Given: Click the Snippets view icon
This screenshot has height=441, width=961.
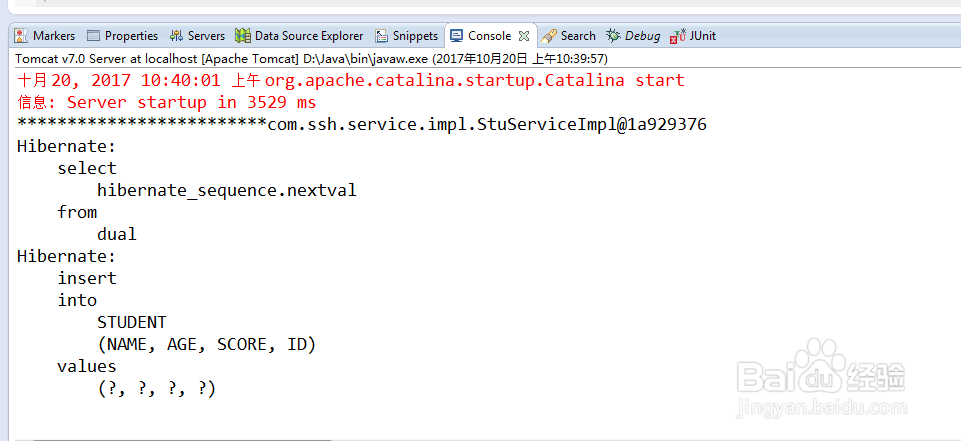Looking at the screenshot, I should click(382, 36).
